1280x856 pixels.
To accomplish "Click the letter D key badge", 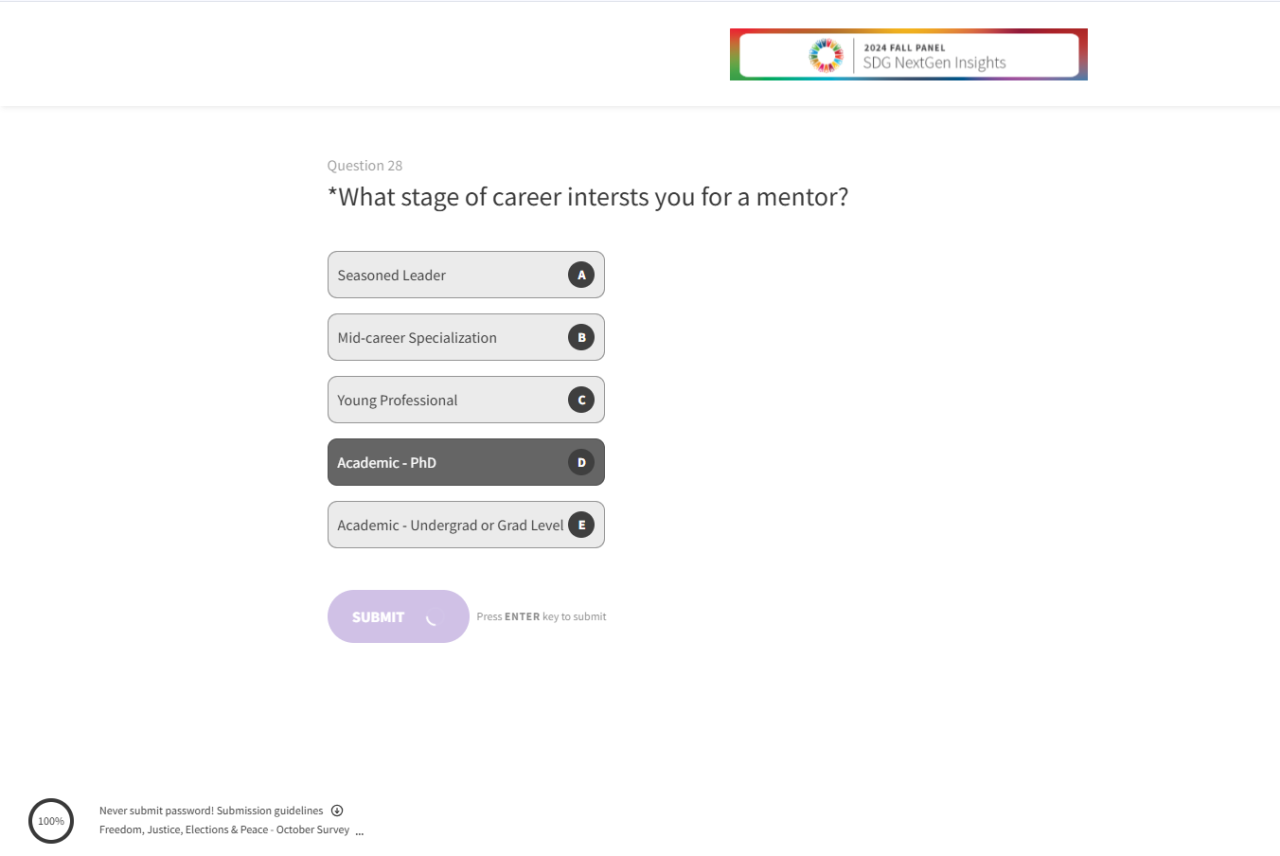I will tap(581, 462).
